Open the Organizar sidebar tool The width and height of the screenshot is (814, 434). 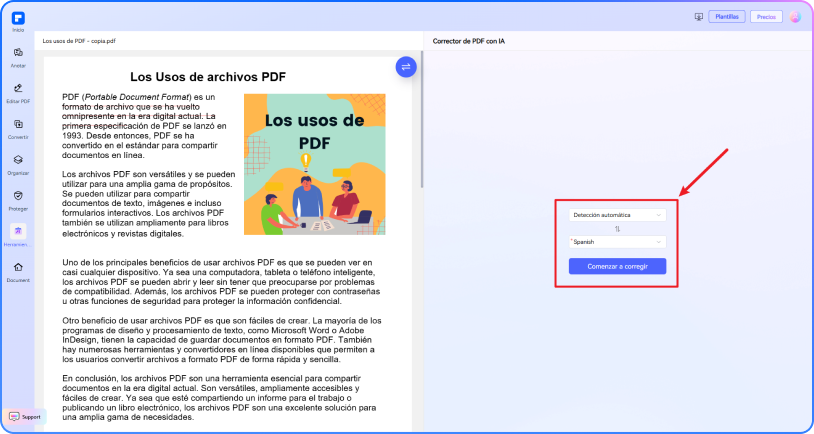[x=18, y=165]
